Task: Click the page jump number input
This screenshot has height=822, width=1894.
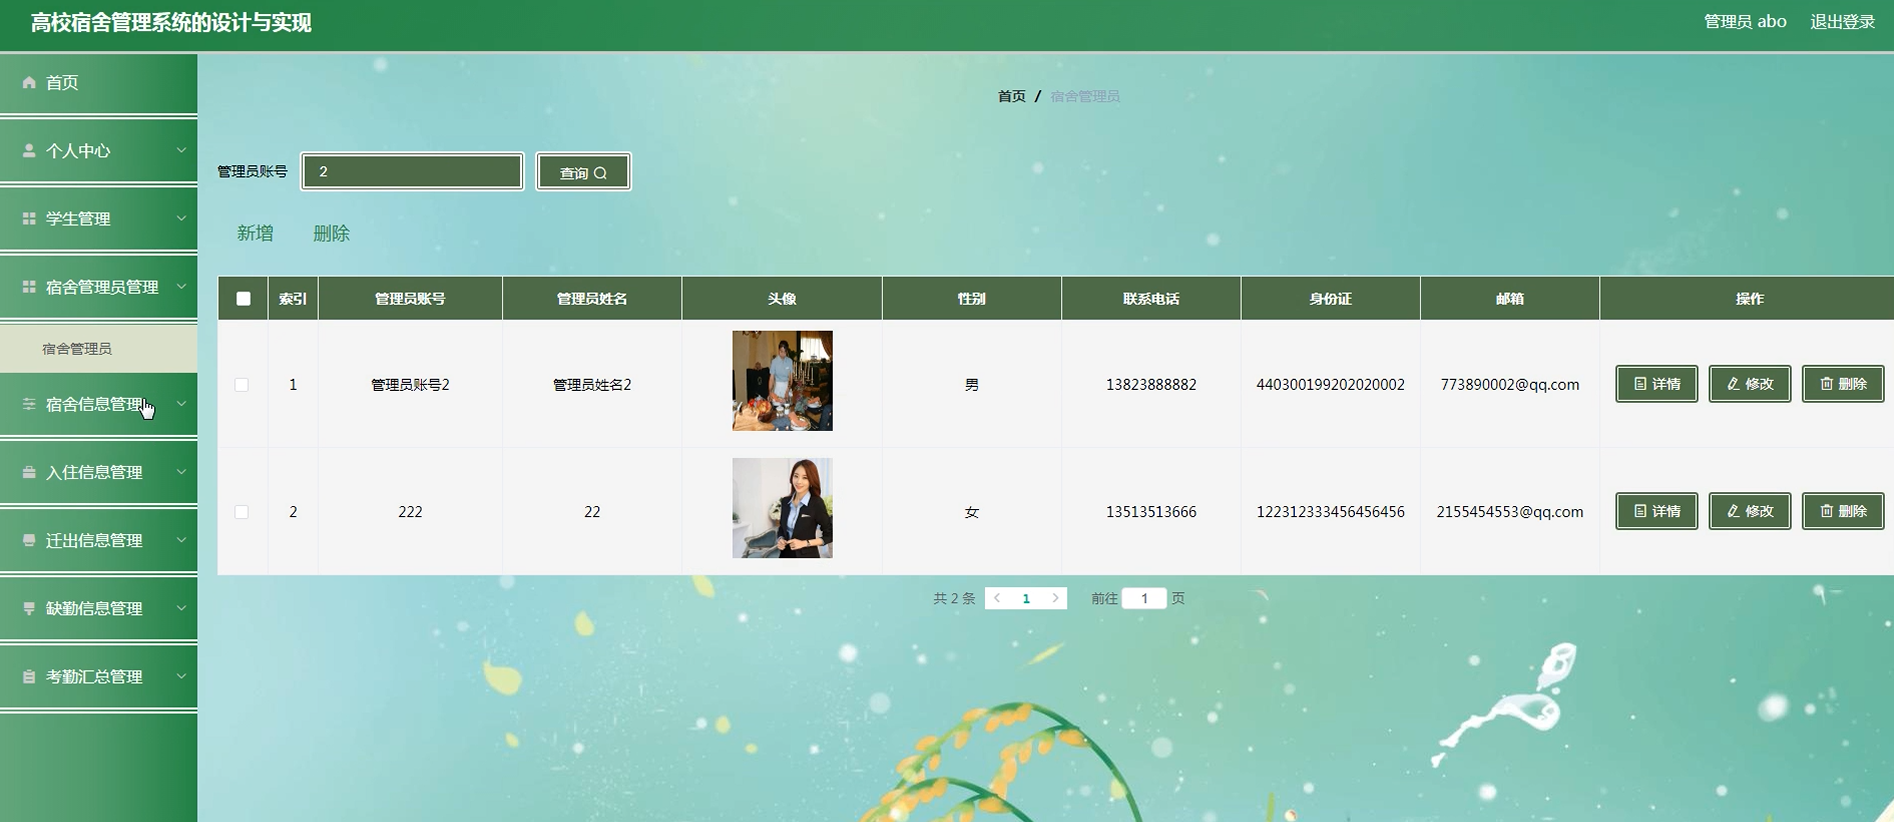Action: pos(1144,598)
